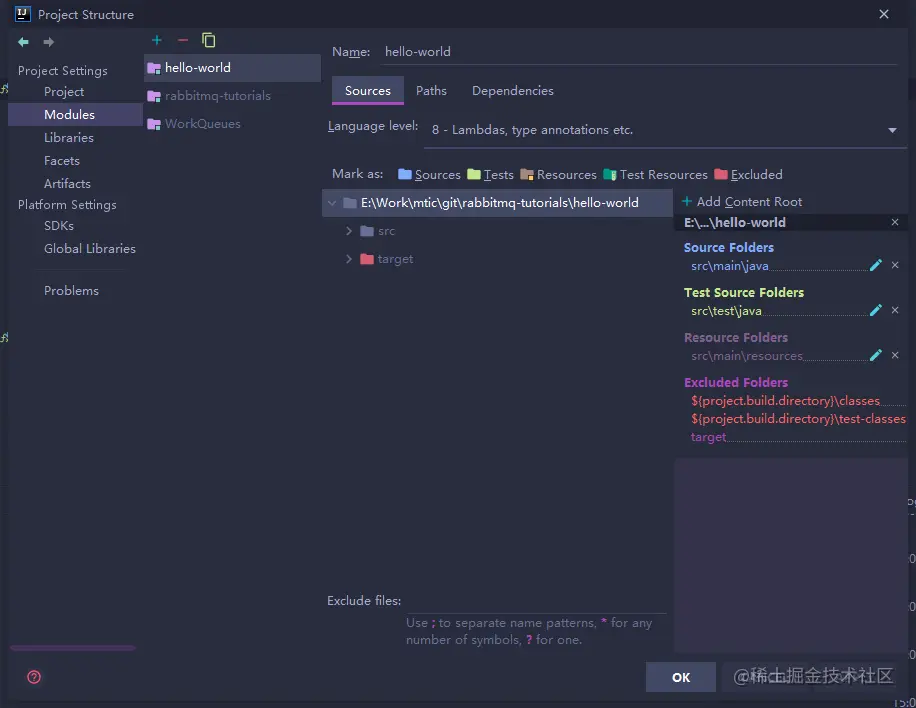Click the ${project.build.directory}\test-classes excluded entry
The image size is (916, 708).
pyautogui.click(x=798, y=419)
